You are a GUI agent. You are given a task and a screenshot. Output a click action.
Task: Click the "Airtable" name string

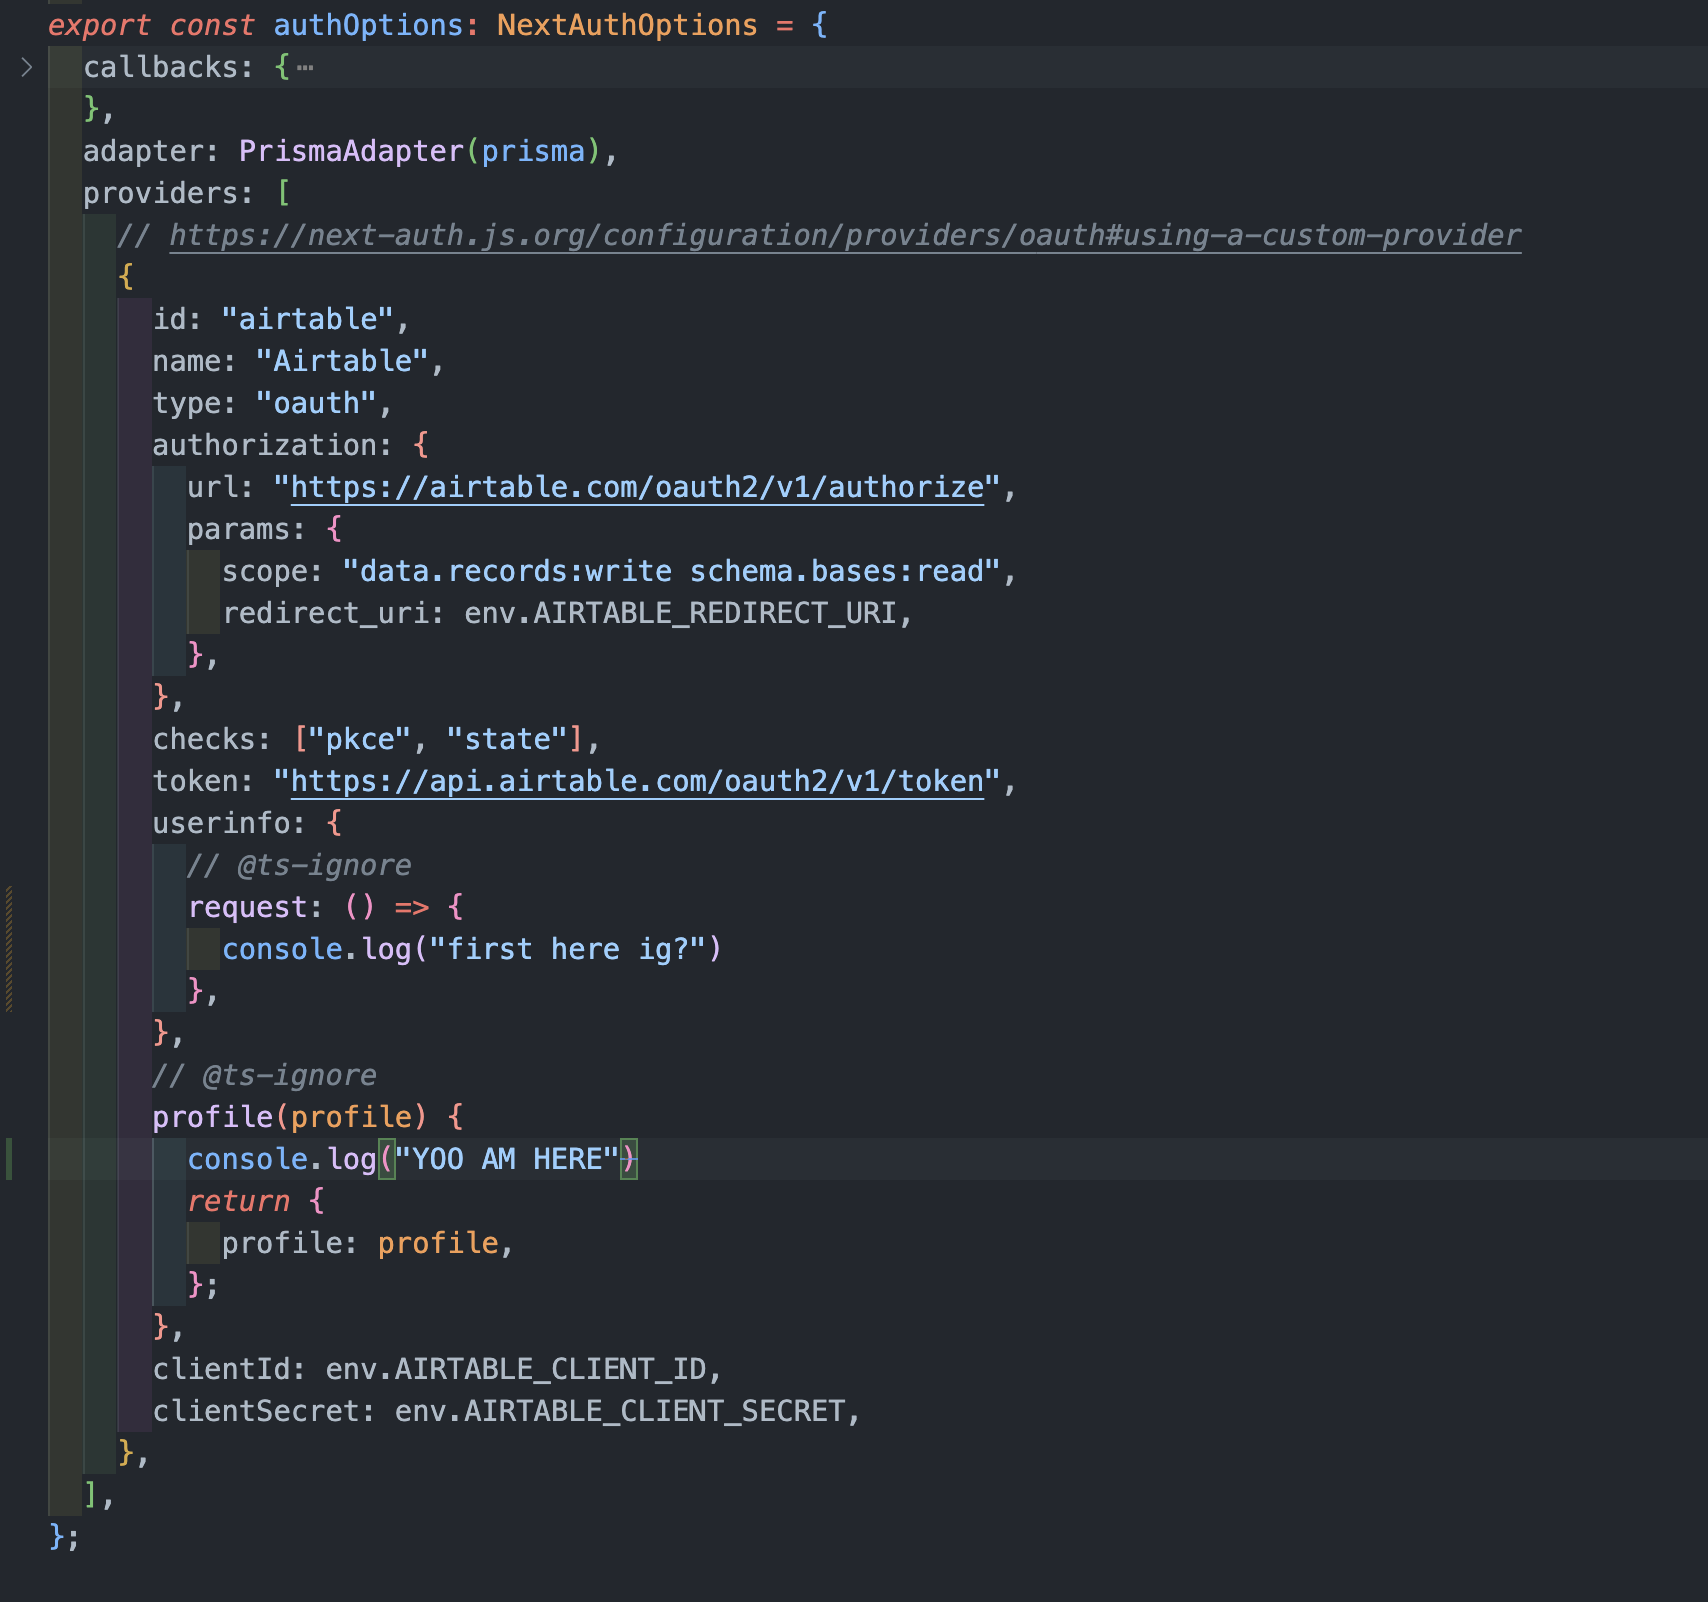(x=342, y=361)
